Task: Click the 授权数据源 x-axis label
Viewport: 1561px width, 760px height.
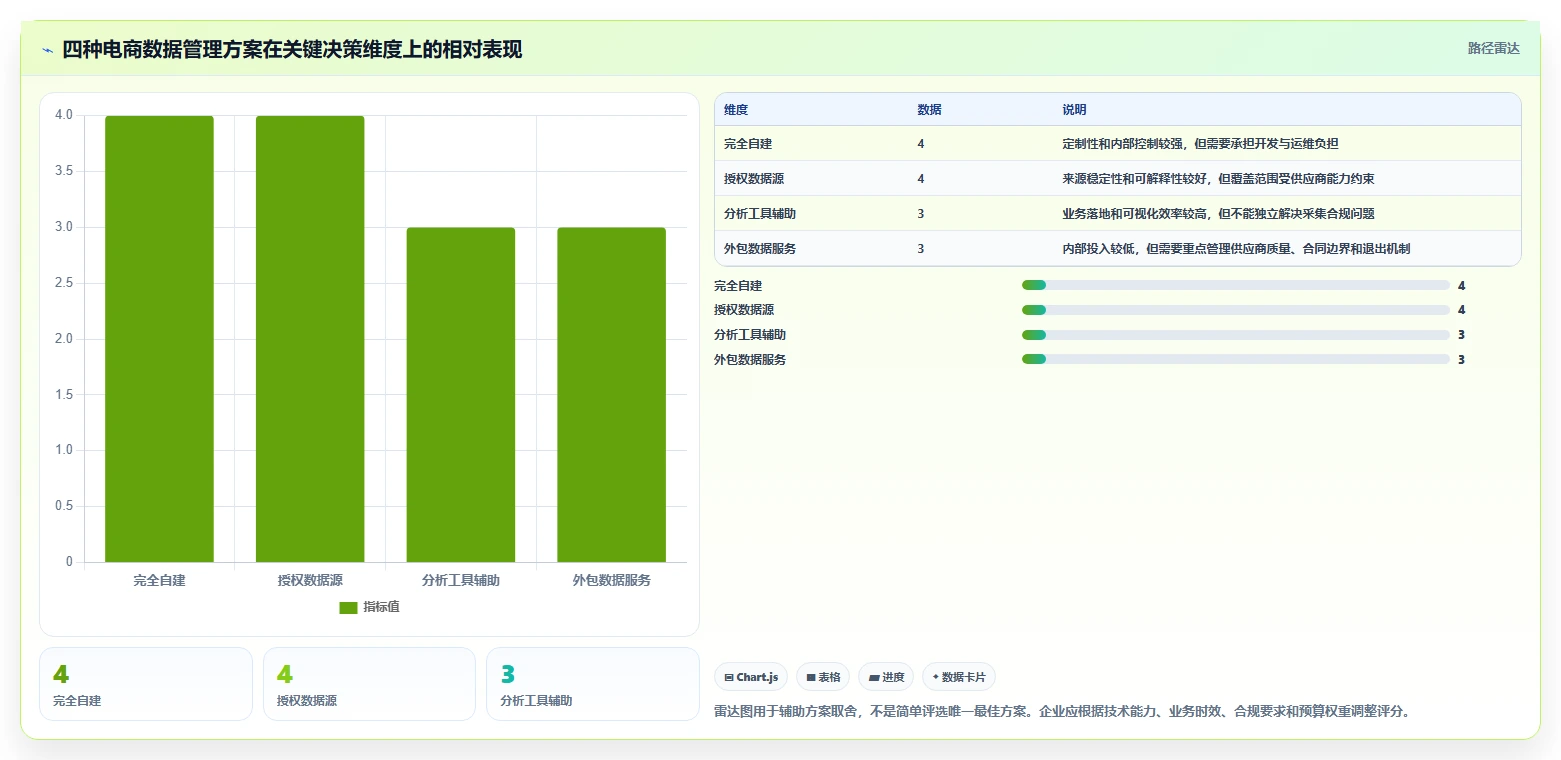Action: point(310,580)
